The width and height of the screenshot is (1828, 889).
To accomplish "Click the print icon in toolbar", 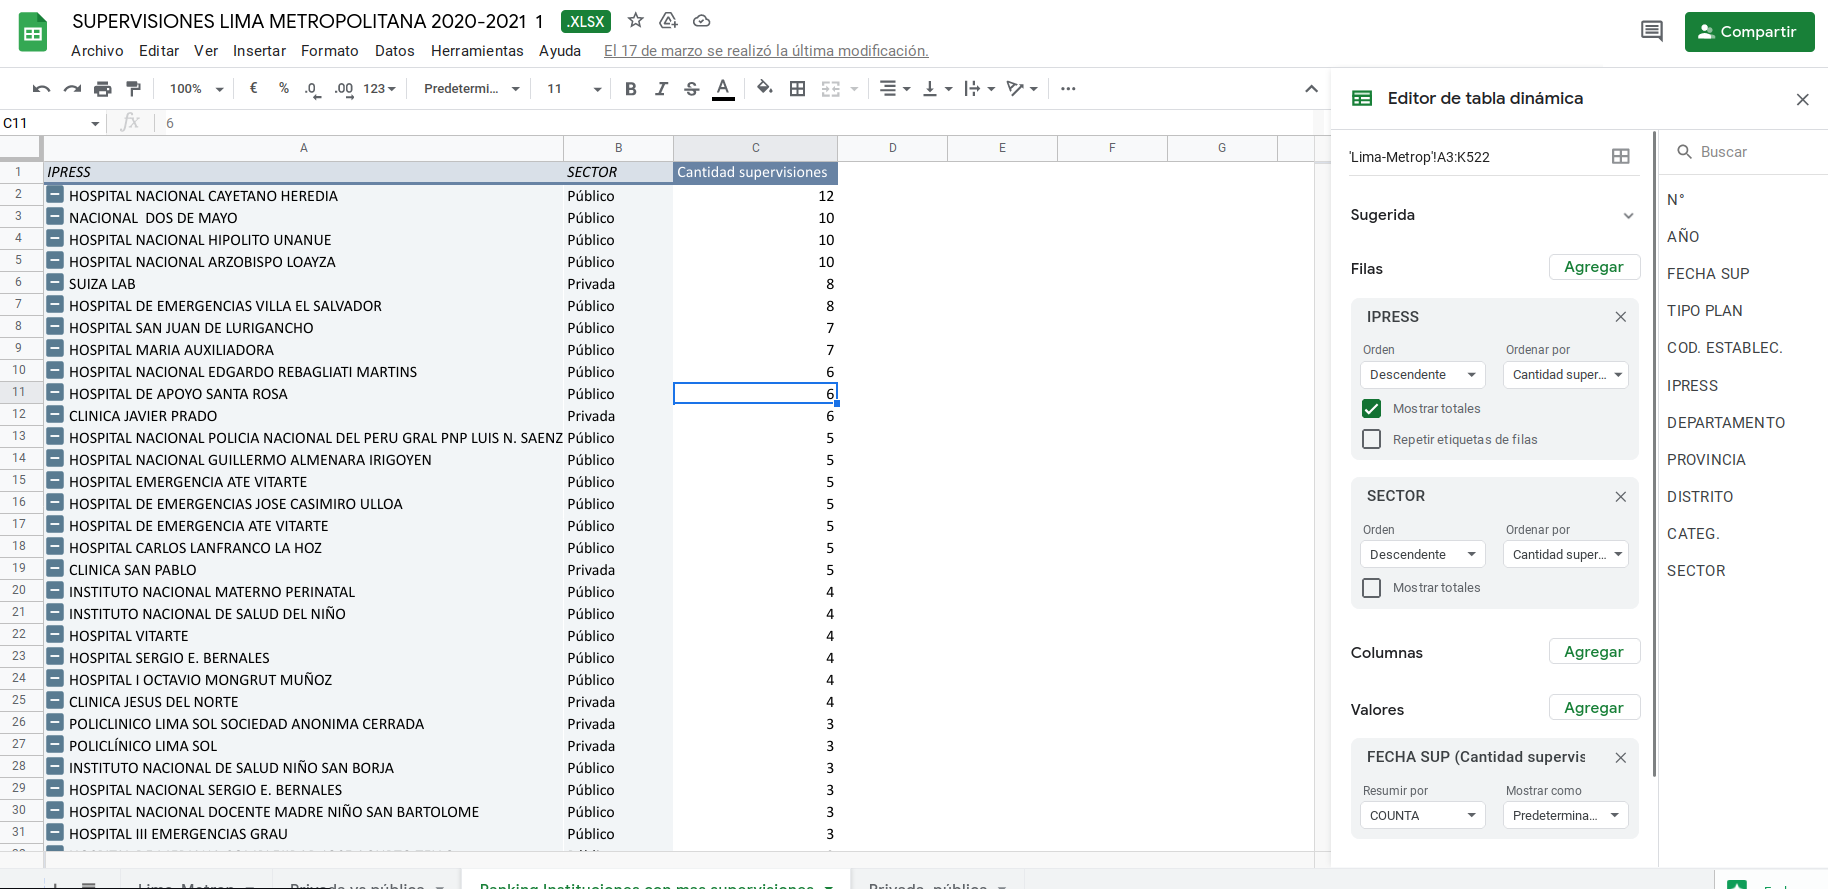I will 102,89.
